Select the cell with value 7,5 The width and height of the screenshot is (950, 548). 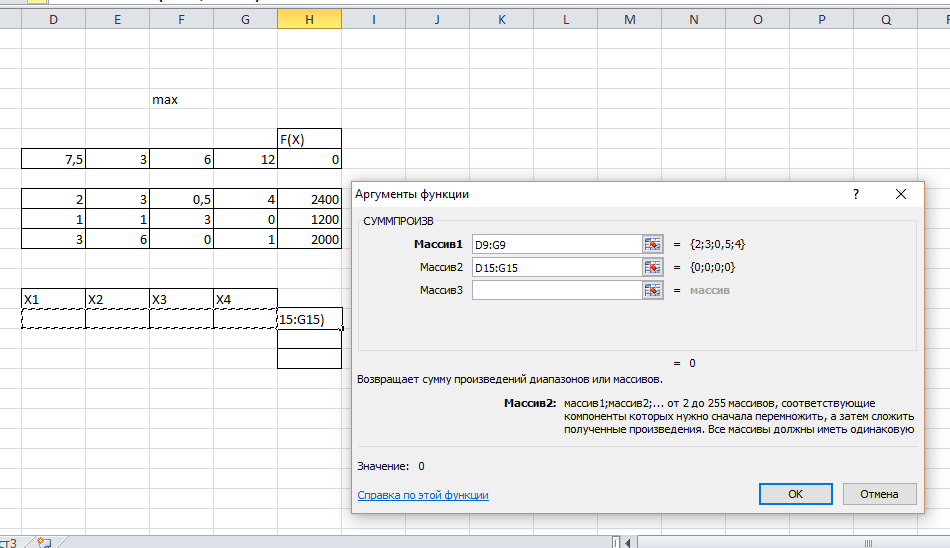click(x=53, y=159)
